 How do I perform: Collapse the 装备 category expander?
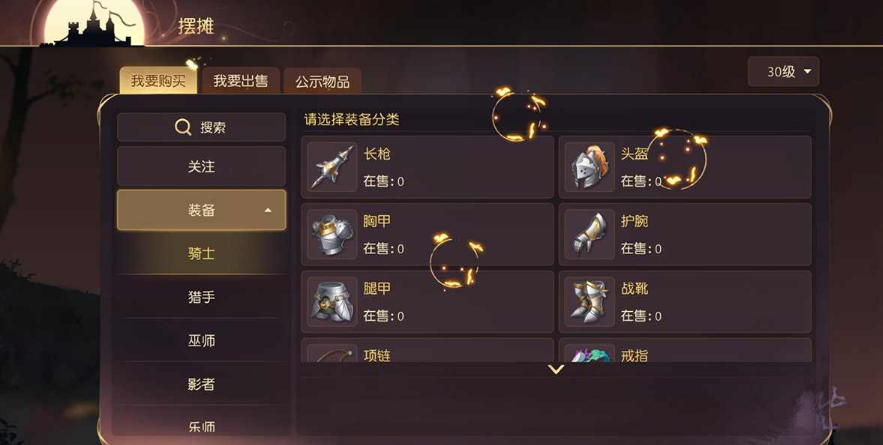point(268,210)
